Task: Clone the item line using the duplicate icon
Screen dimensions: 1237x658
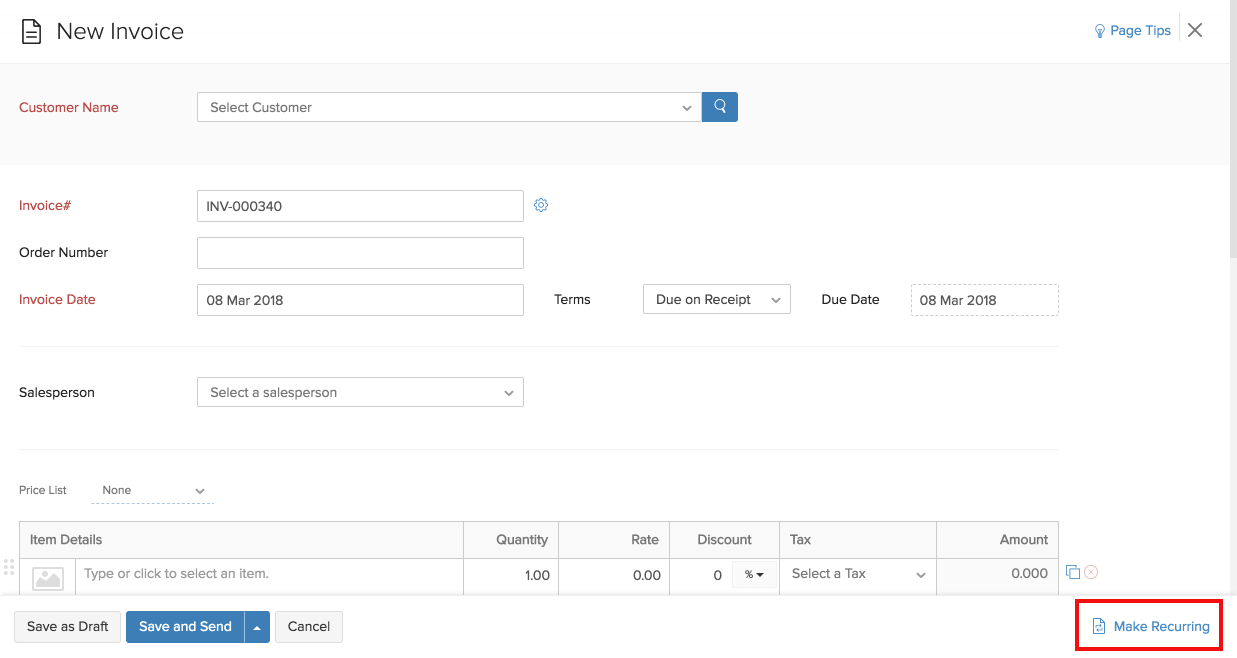Action: click(x=1073, y=571)
